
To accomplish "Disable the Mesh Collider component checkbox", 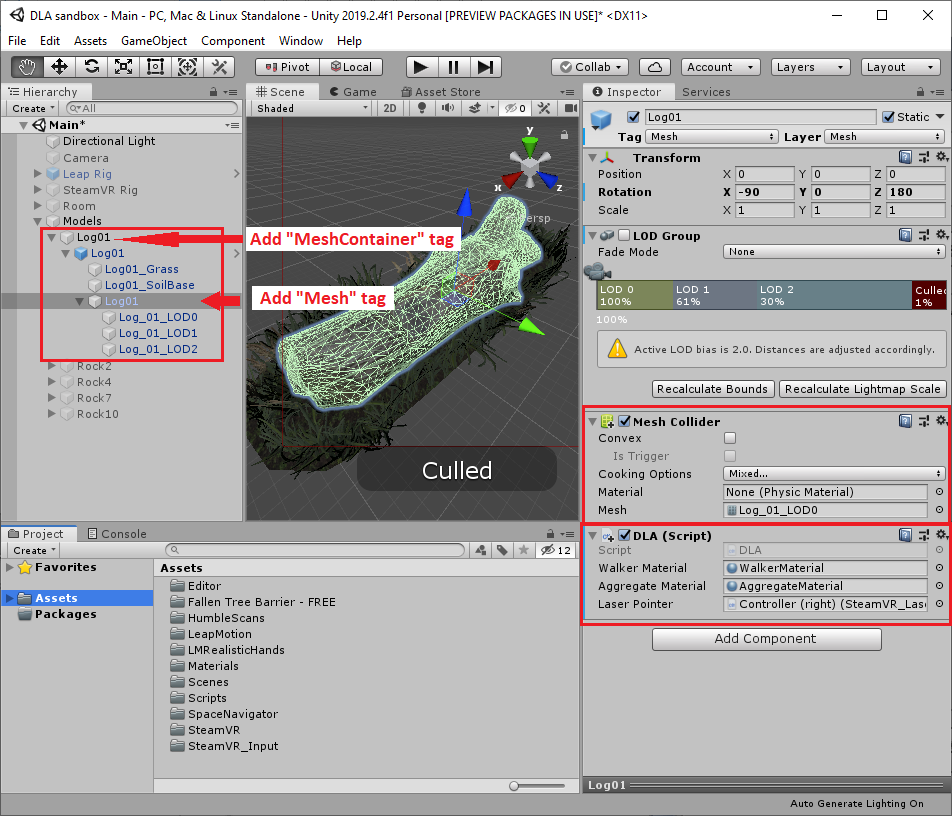I will 624,421.
